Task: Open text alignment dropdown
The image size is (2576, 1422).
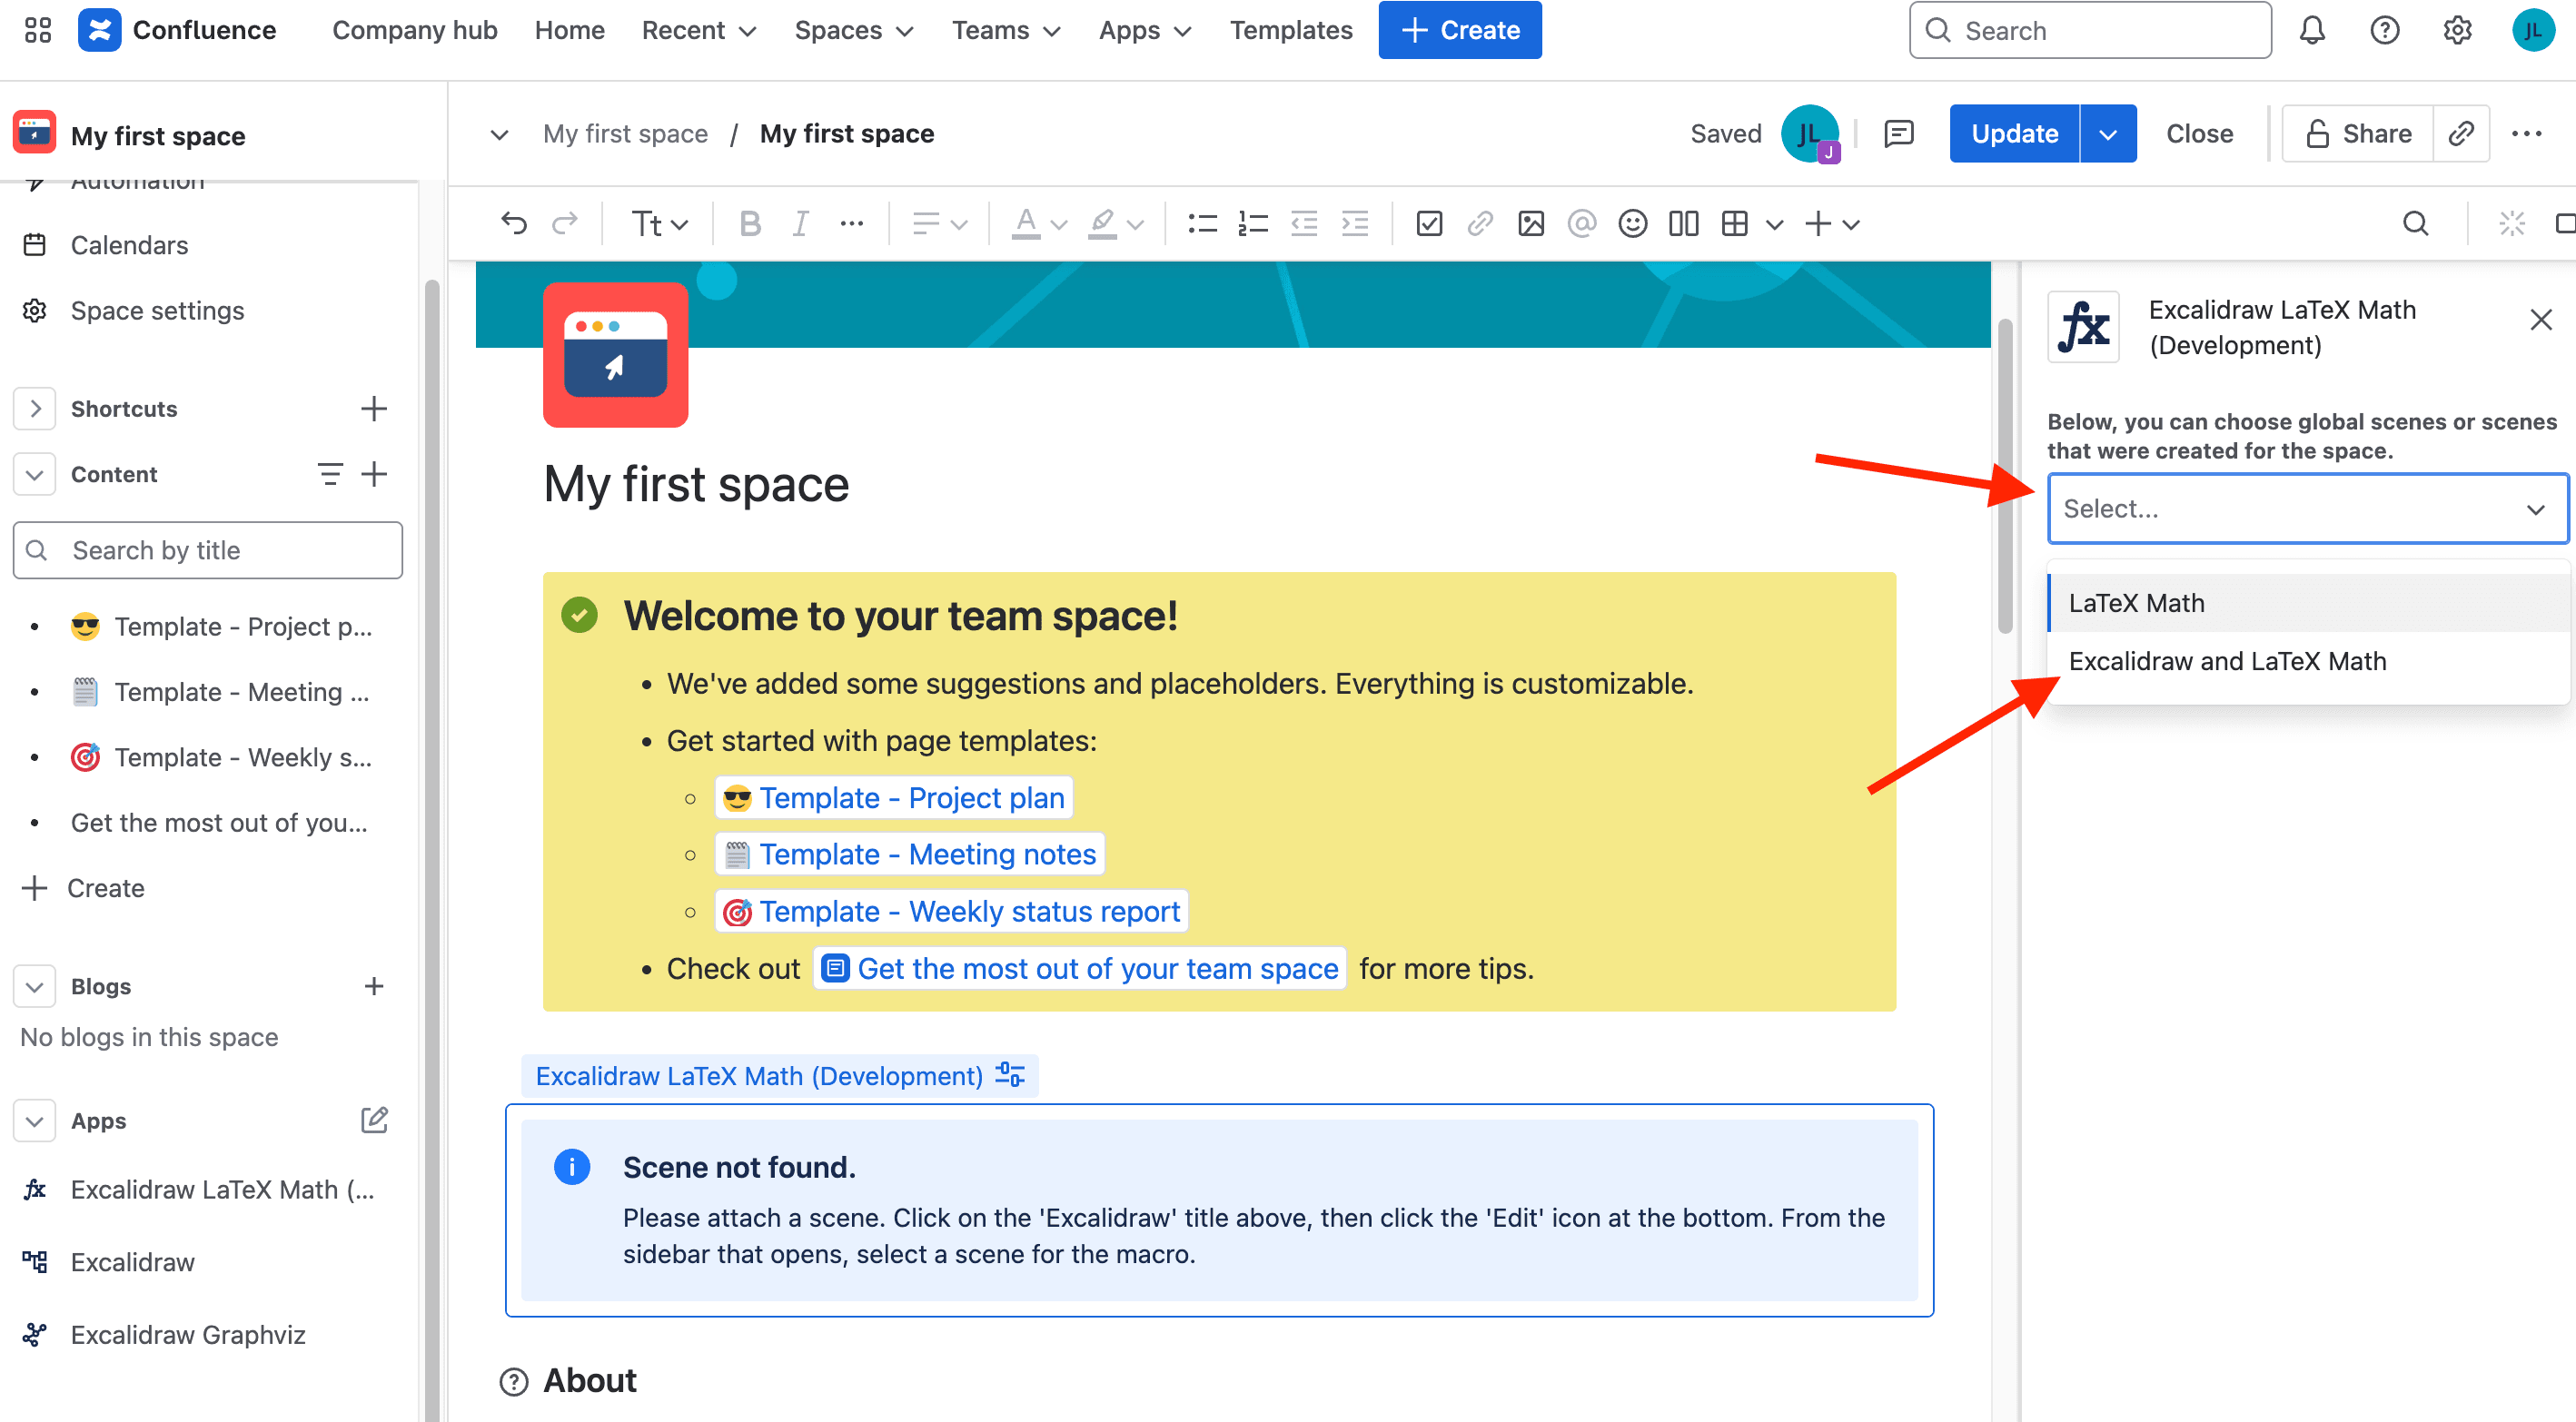Action: click(x=938, y=223)
